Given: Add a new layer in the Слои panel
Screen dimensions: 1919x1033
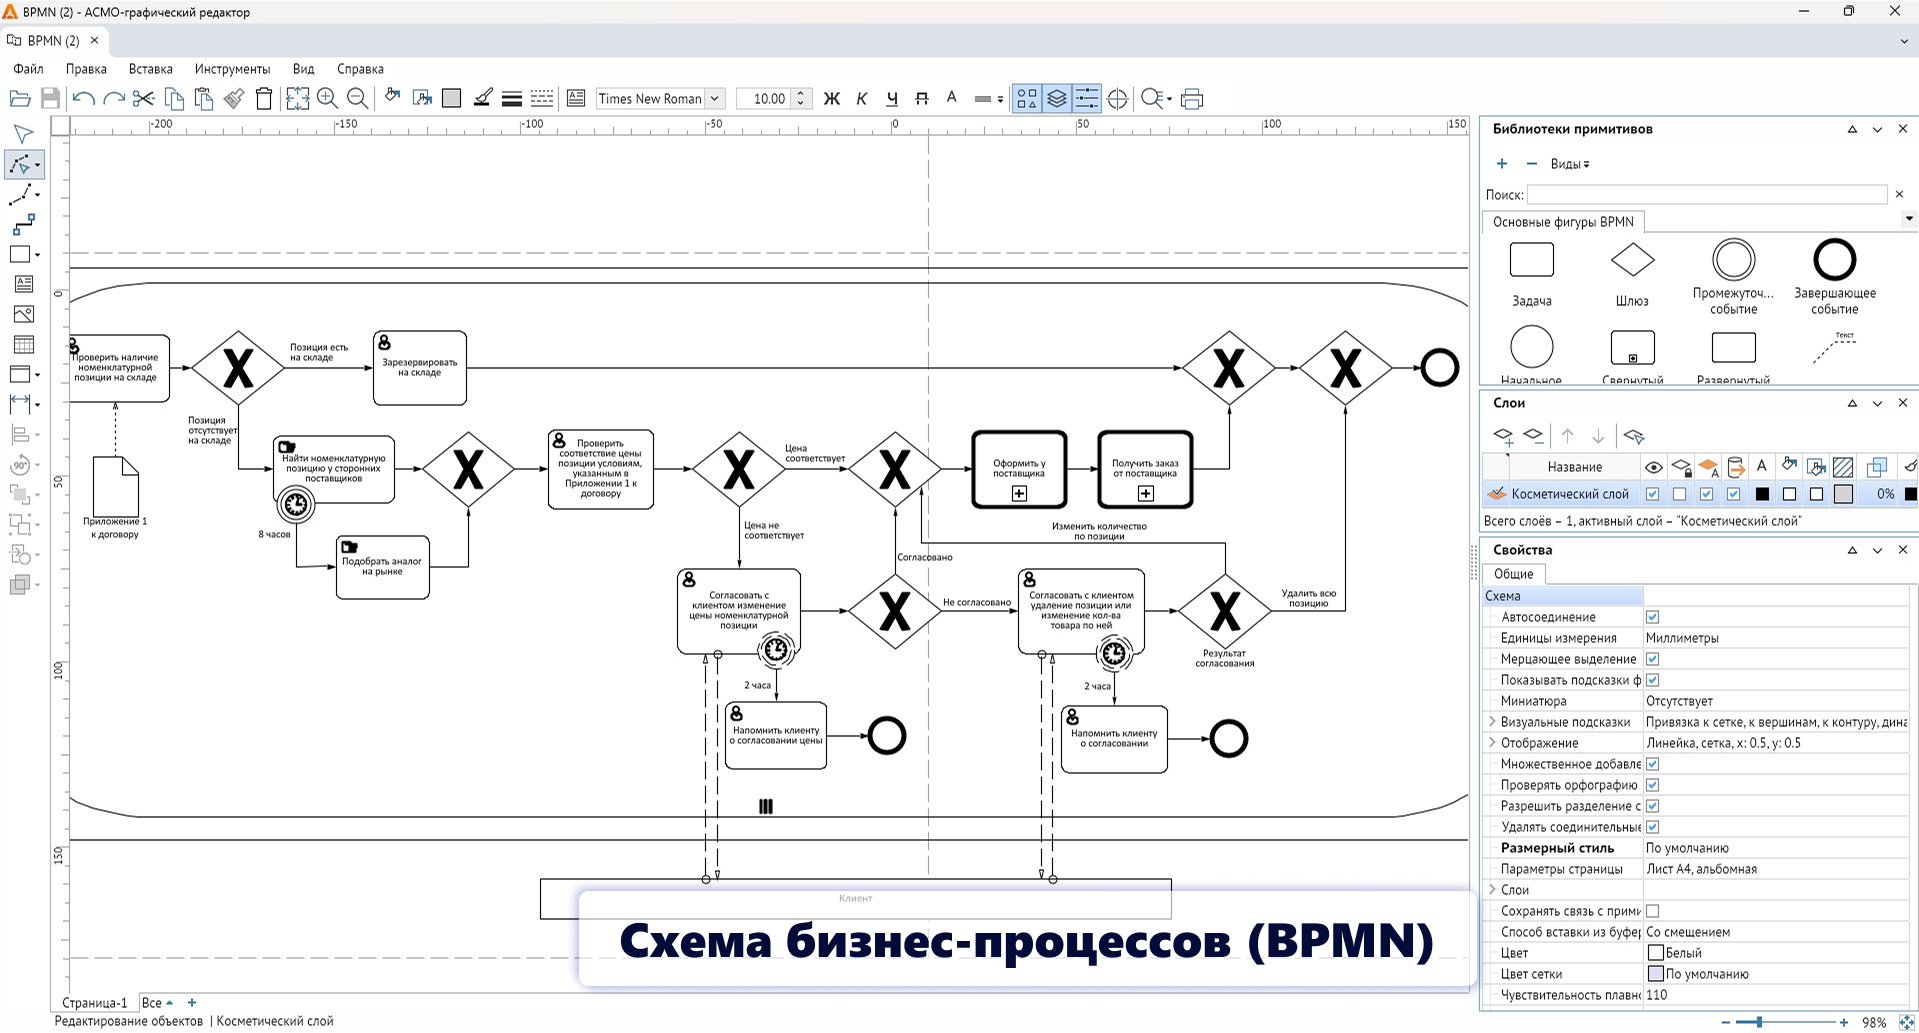Looking at the screenshot, I should pos(1503,436).
